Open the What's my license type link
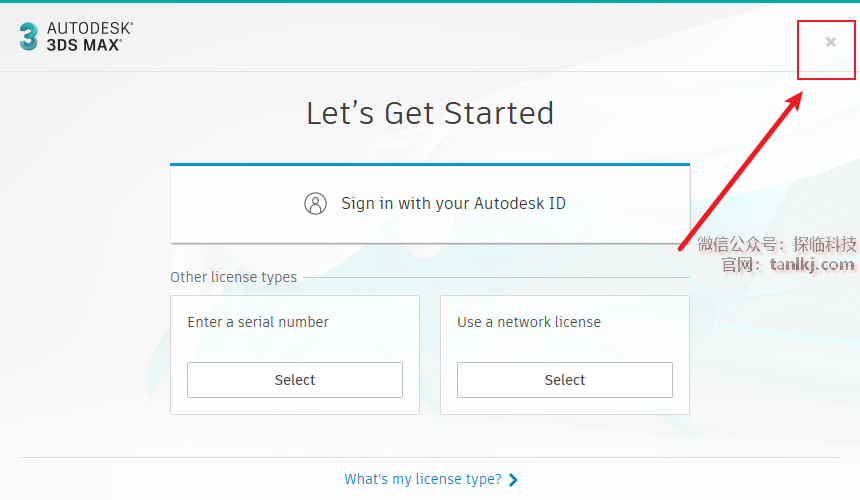Viewport: 860px width, 500px height. coord(423,479)
